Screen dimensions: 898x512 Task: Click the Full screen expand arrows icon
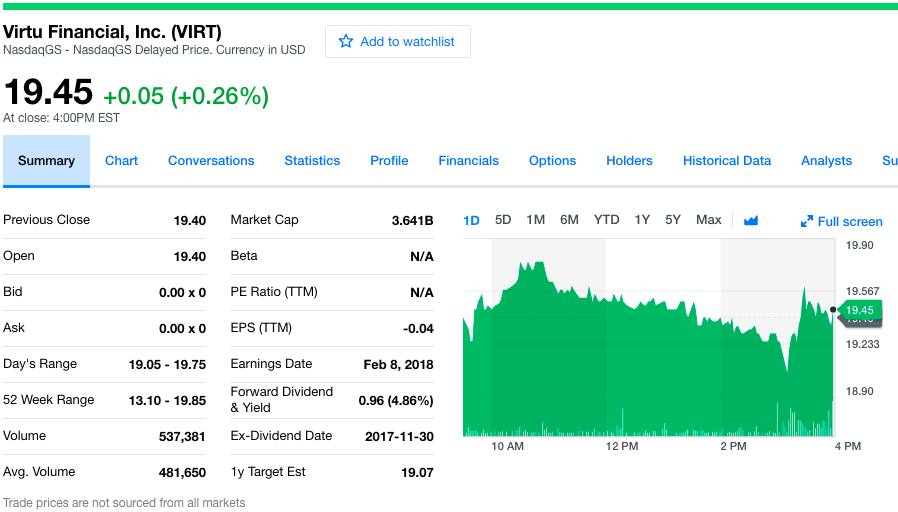[807, 222]
